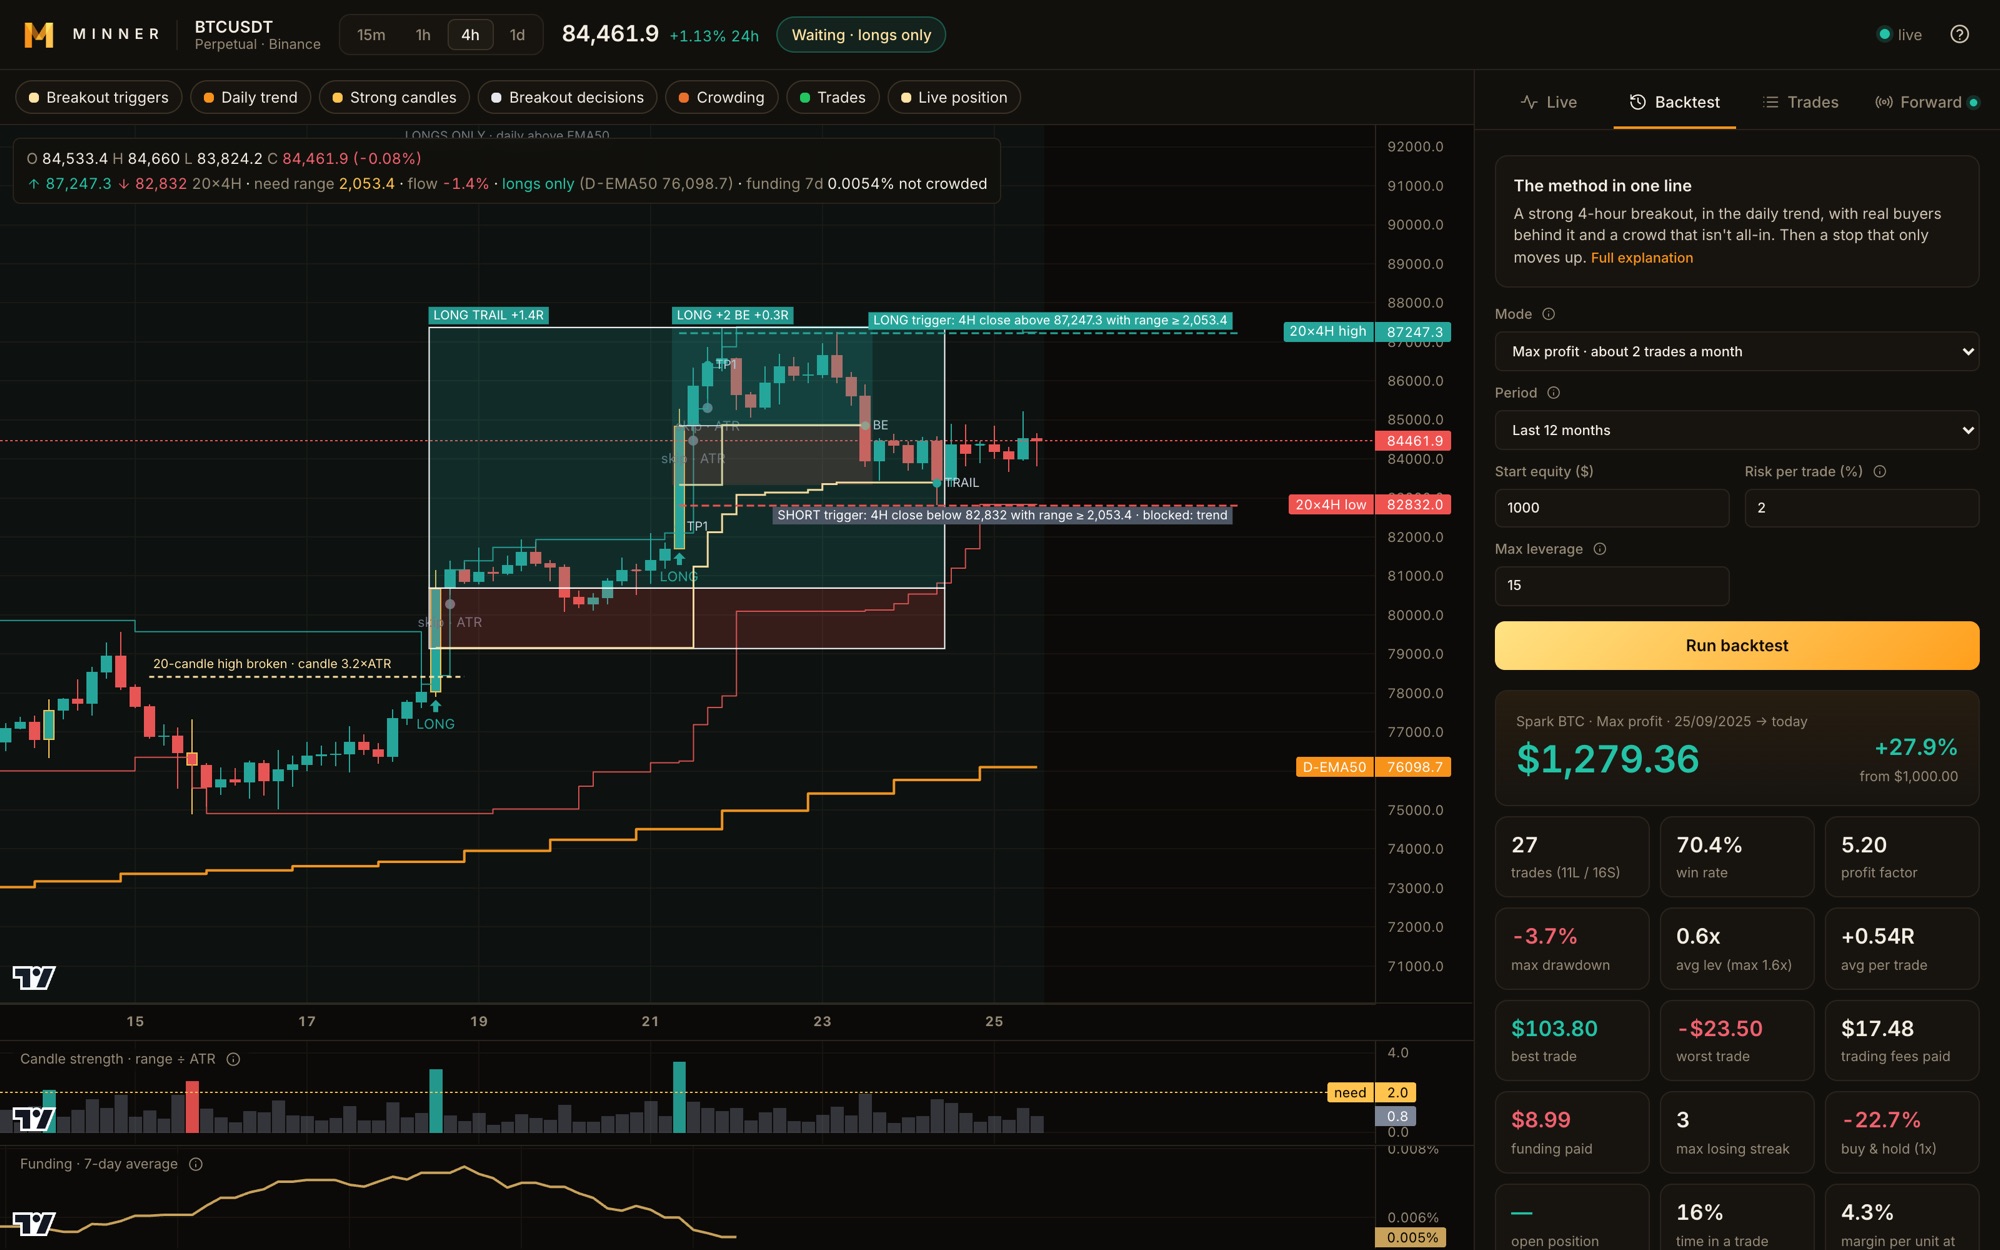The image size is (2000, 1250).
Task: Click the $103.80 best trade card
Action: click(1572, 1040)
